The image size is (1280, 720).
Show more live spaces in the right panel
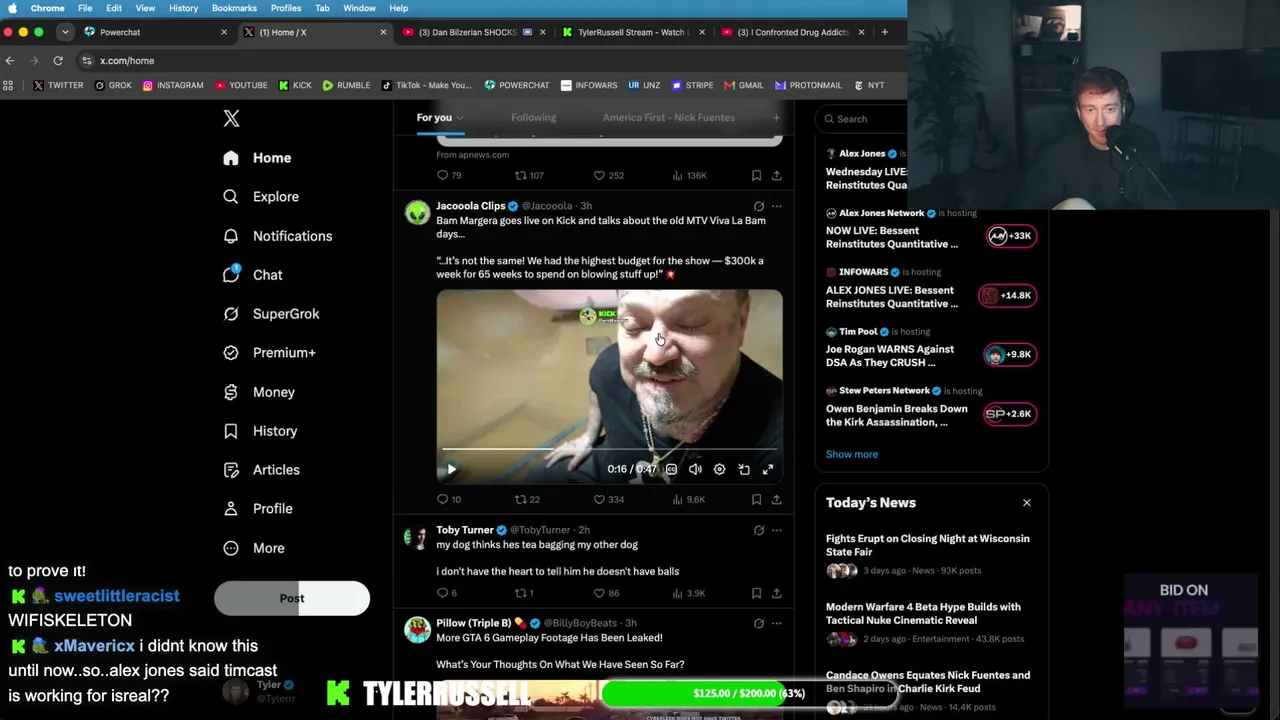coord(852,454)
